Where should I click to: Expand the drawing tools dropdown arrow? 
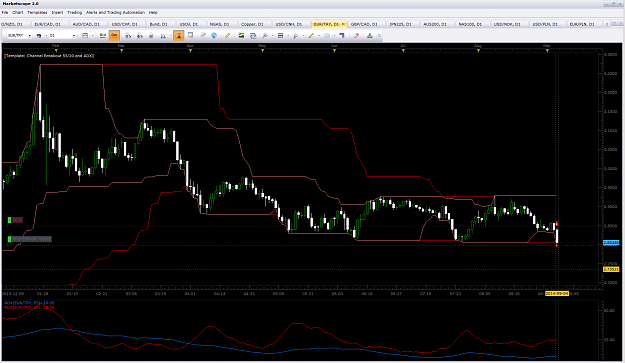tap(272, 36)
